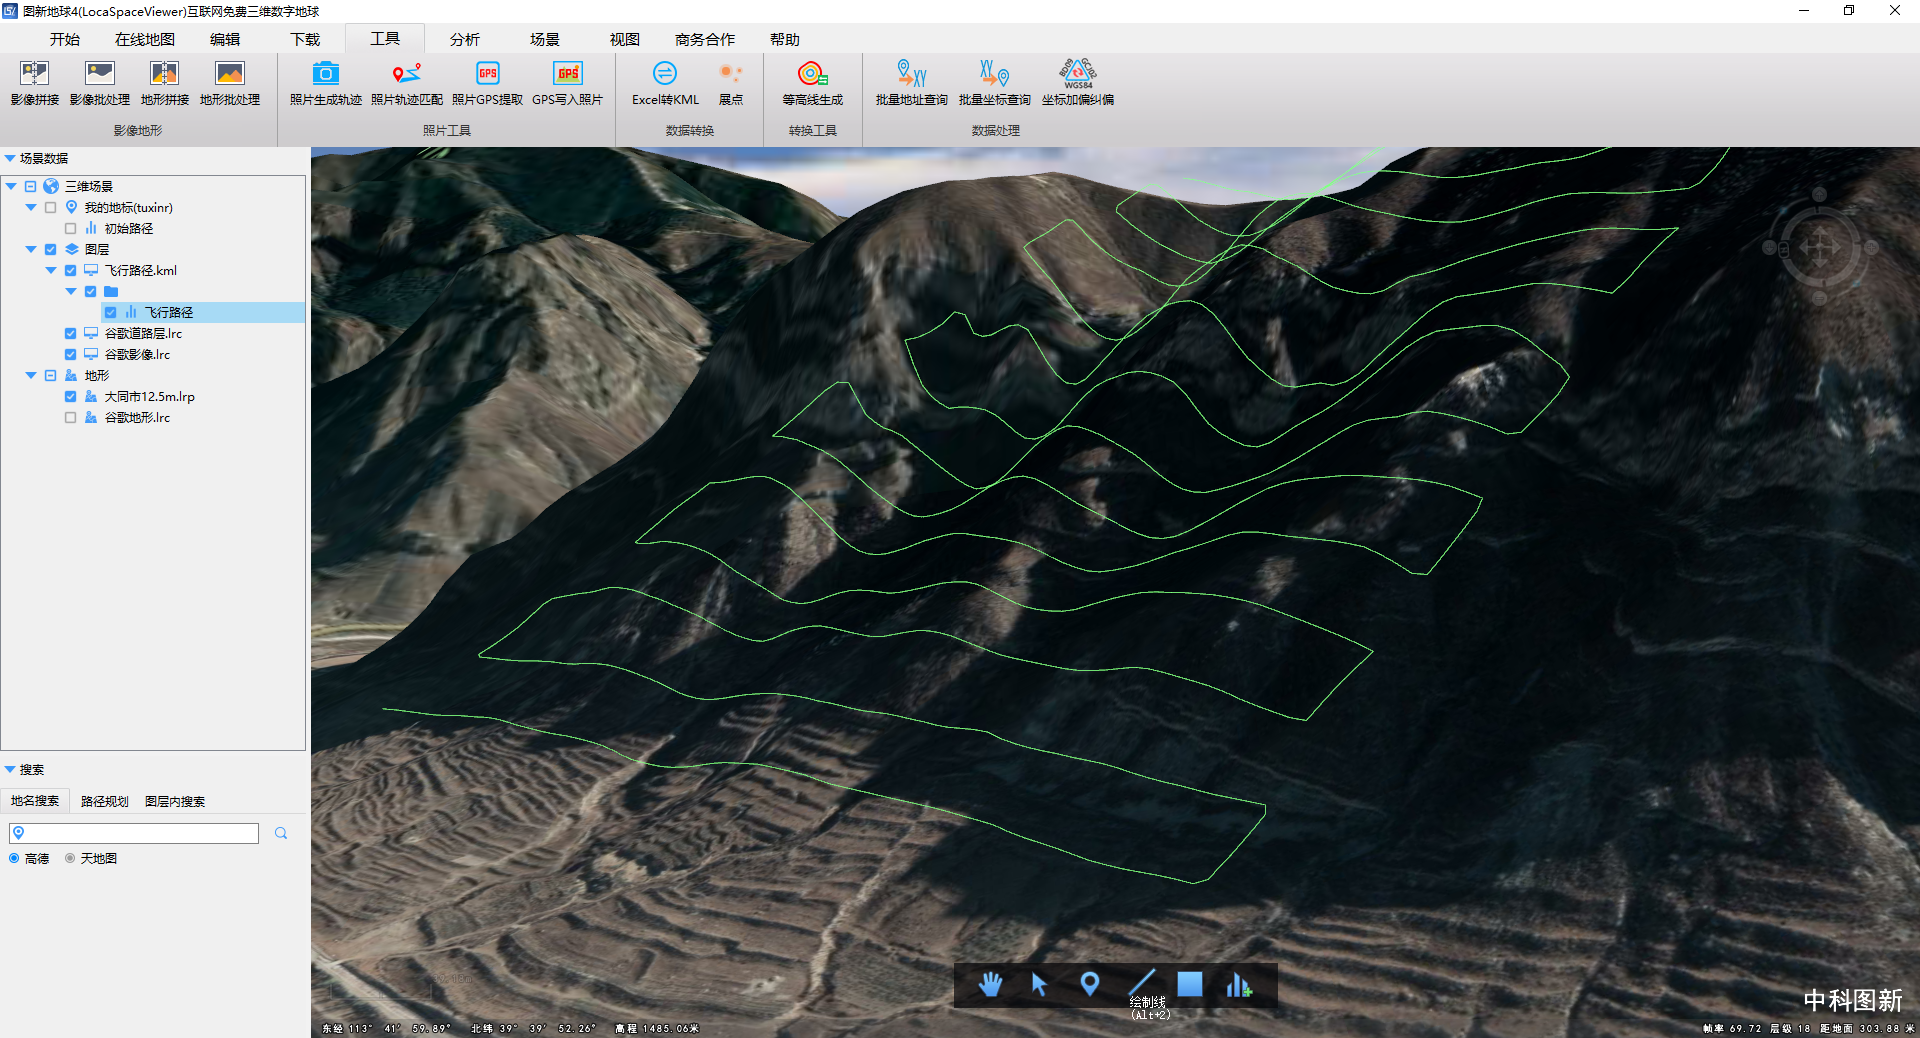Activate the draw line tool in bottom toolbar

coord(1141,983)
